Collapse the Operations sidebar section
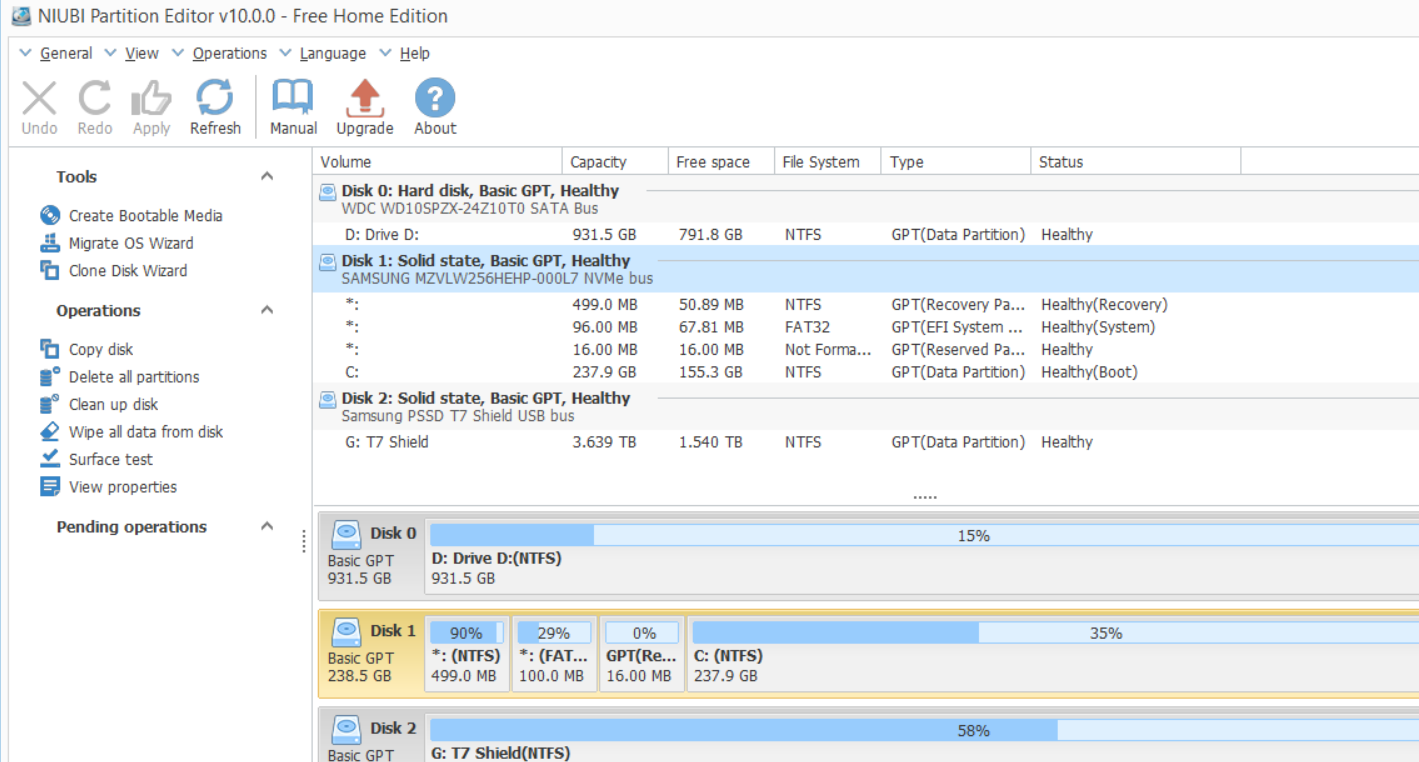Screen dimensions: 1419x762 click(x=267, y=310)
